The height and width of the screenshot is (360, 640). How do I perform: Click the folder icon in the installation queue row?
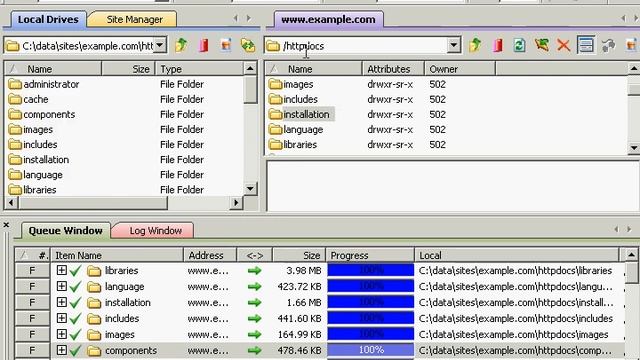tap(94, 303)
